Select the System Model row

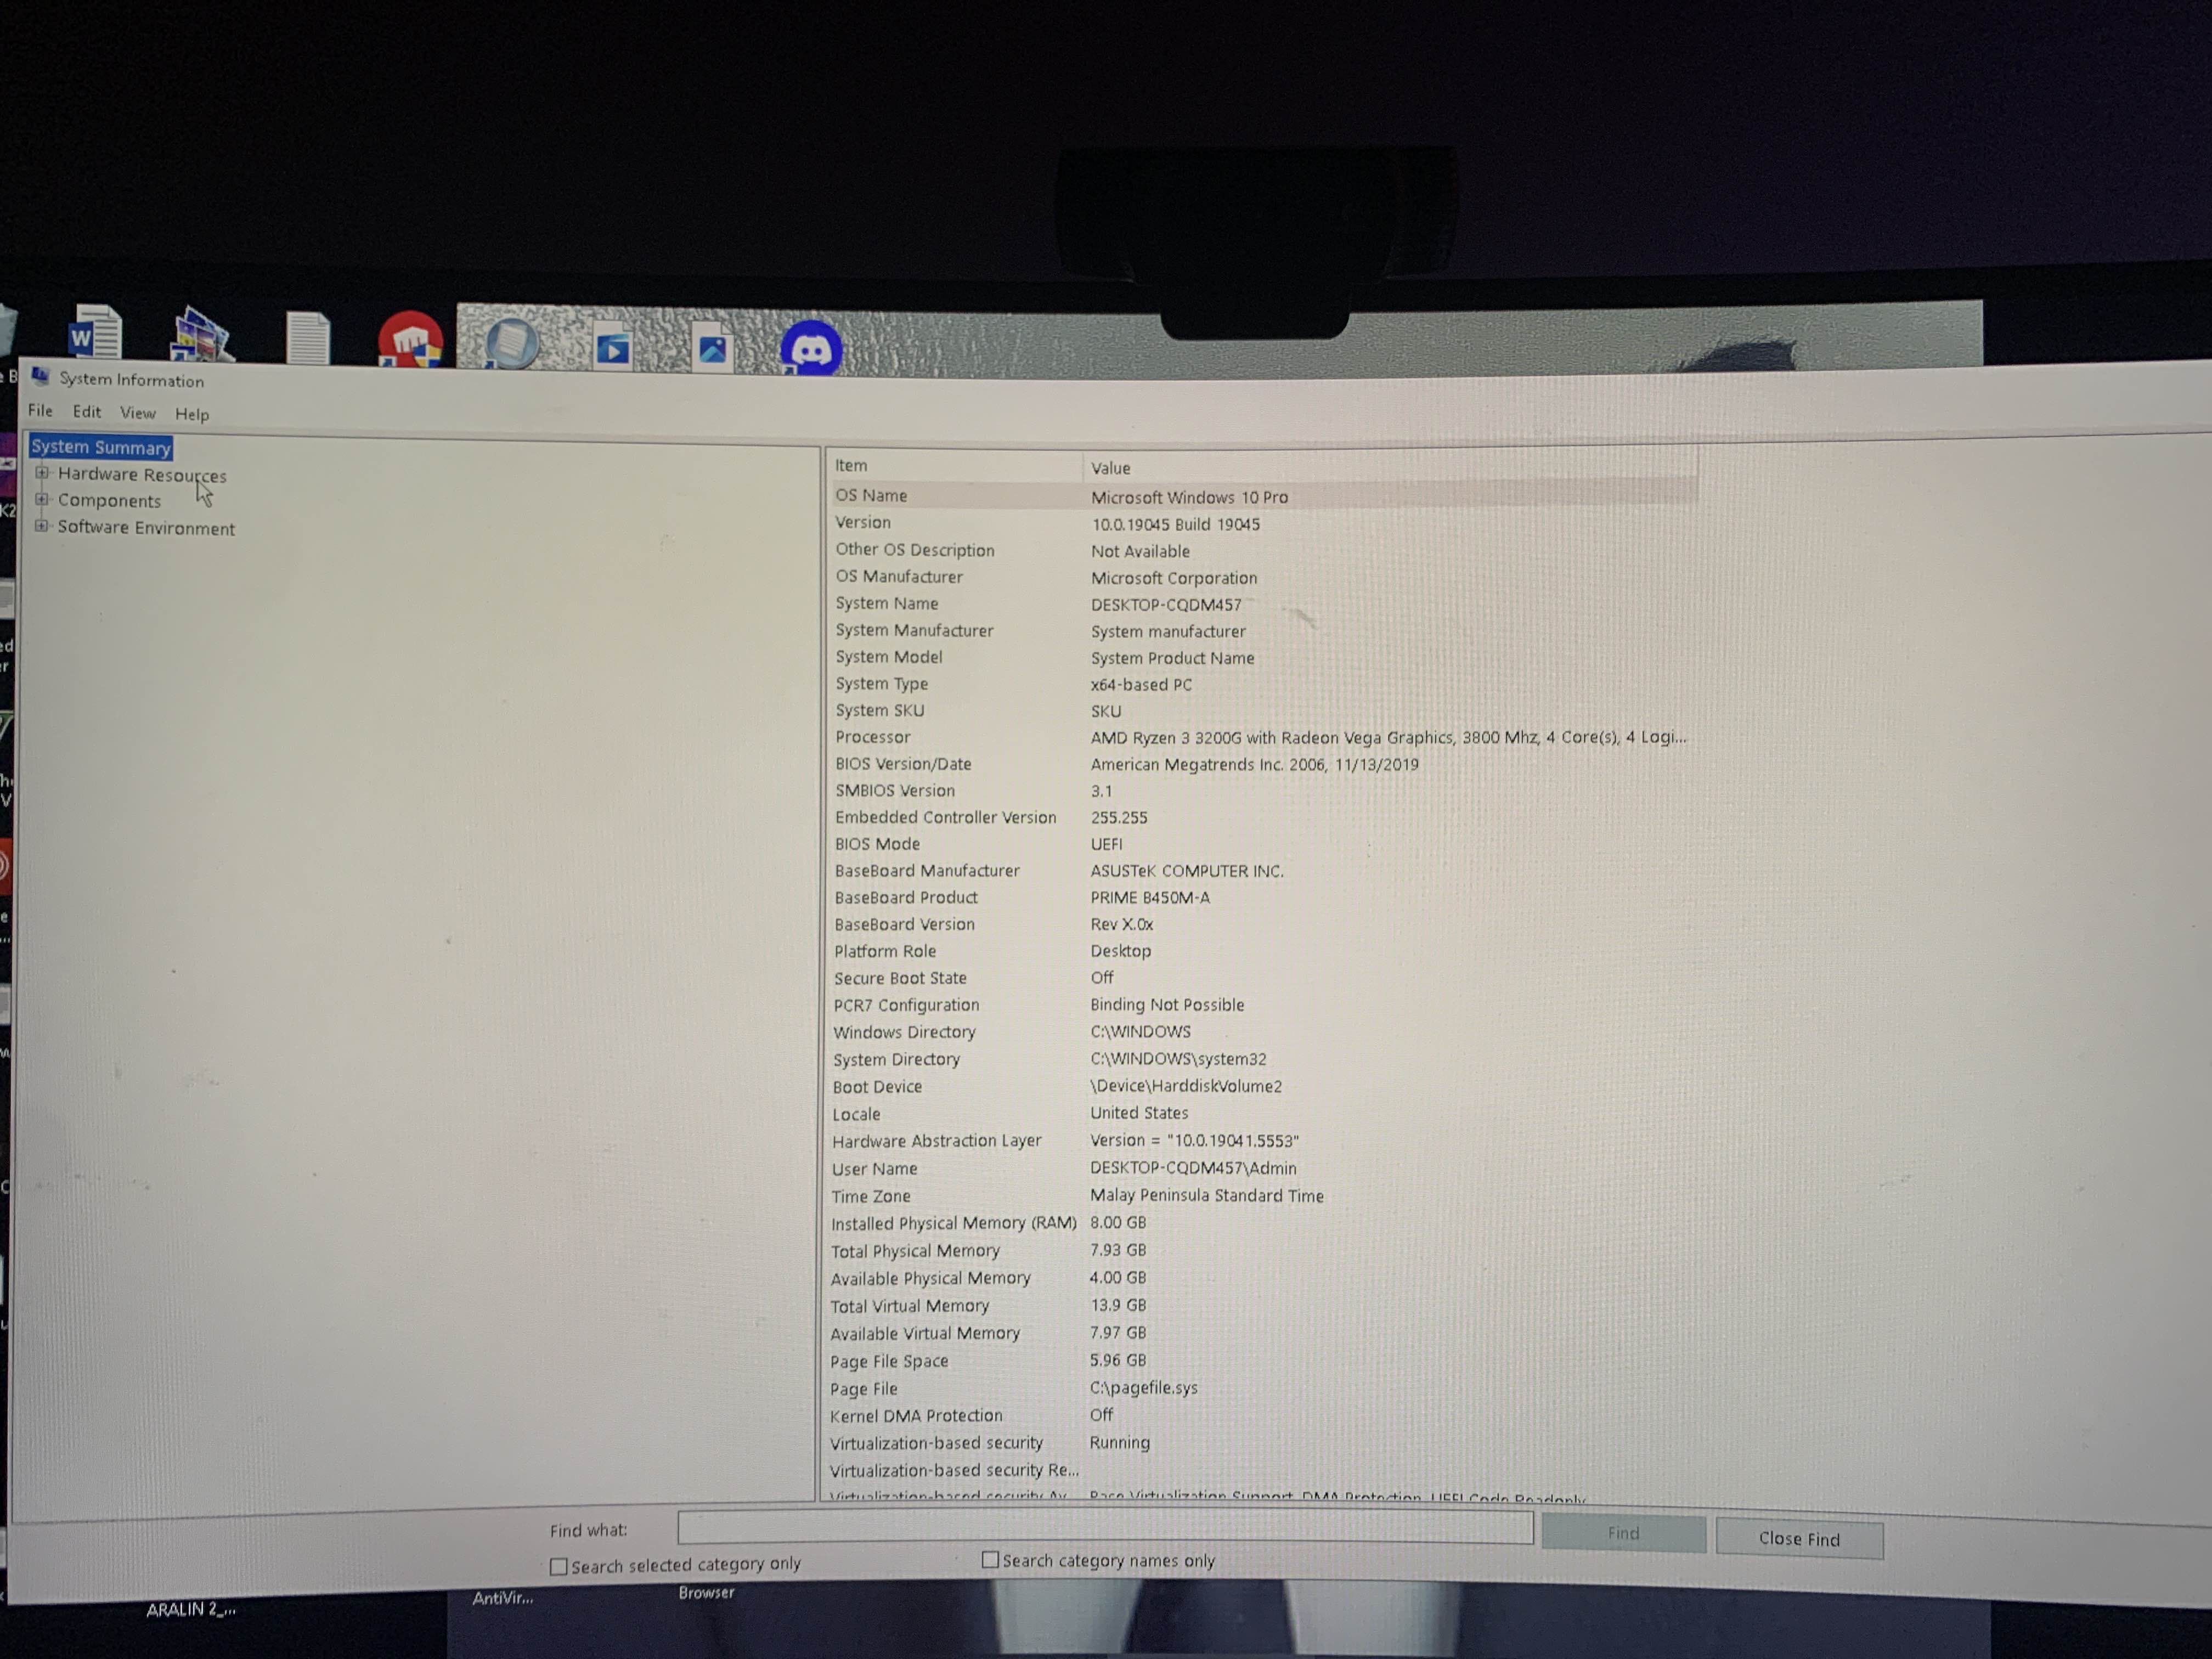(1264, 657)
